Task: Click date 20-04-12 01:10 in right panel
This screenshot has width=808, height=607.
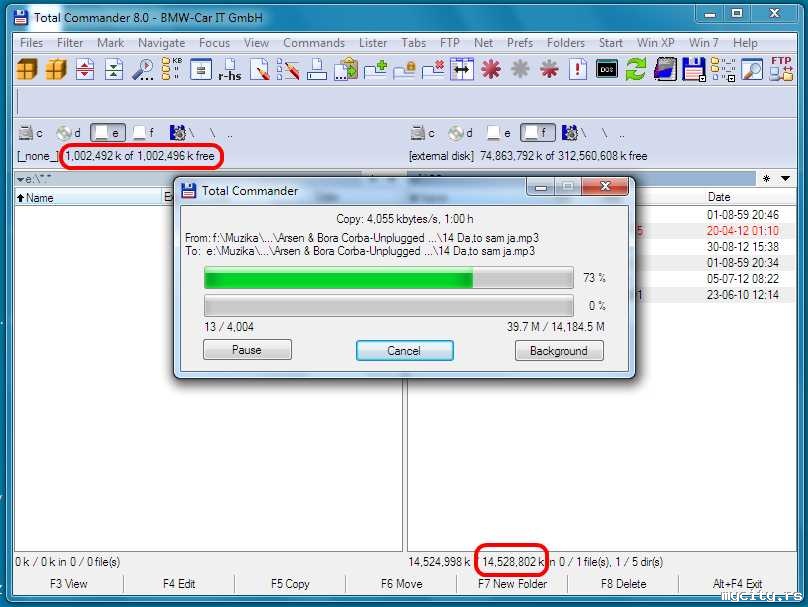Action: [x=743, y=230]
